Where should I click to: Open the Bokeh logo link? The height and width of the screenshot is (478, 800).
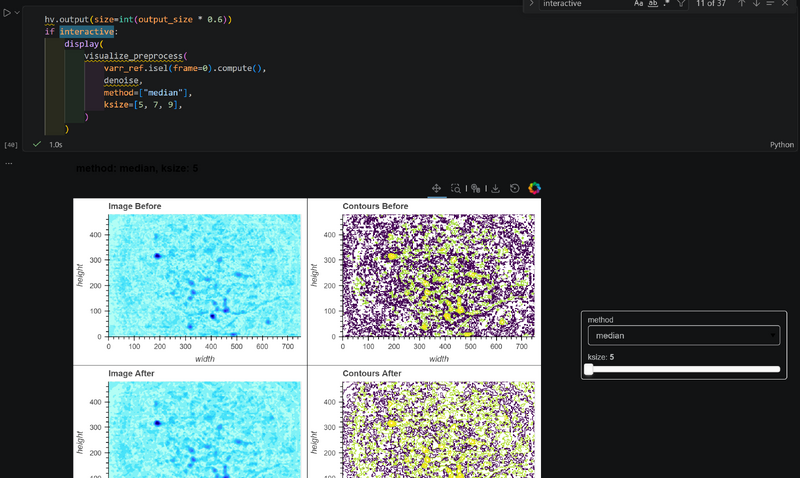click(534, 188)
